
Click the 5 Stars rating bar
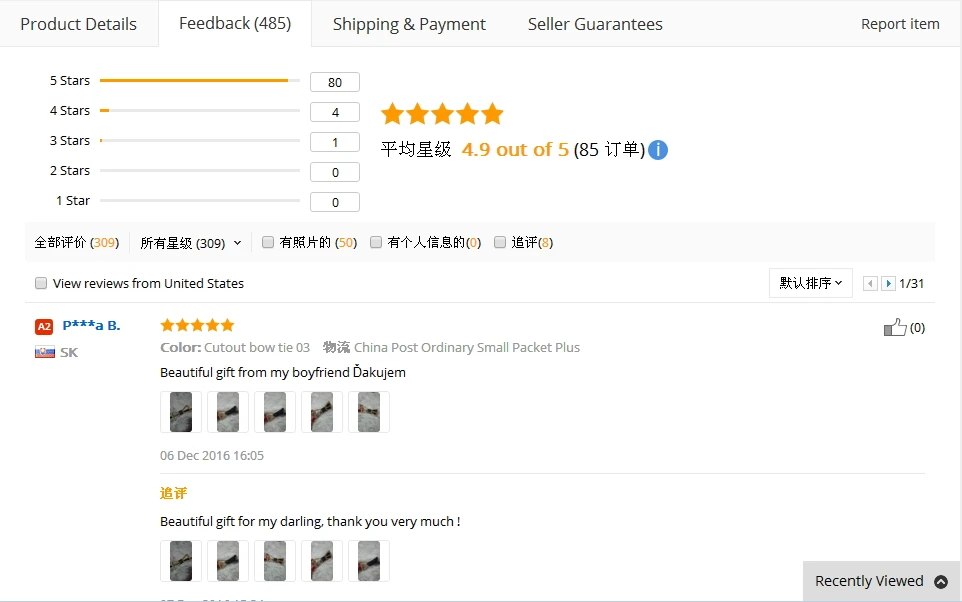click(x=200, y=80)
